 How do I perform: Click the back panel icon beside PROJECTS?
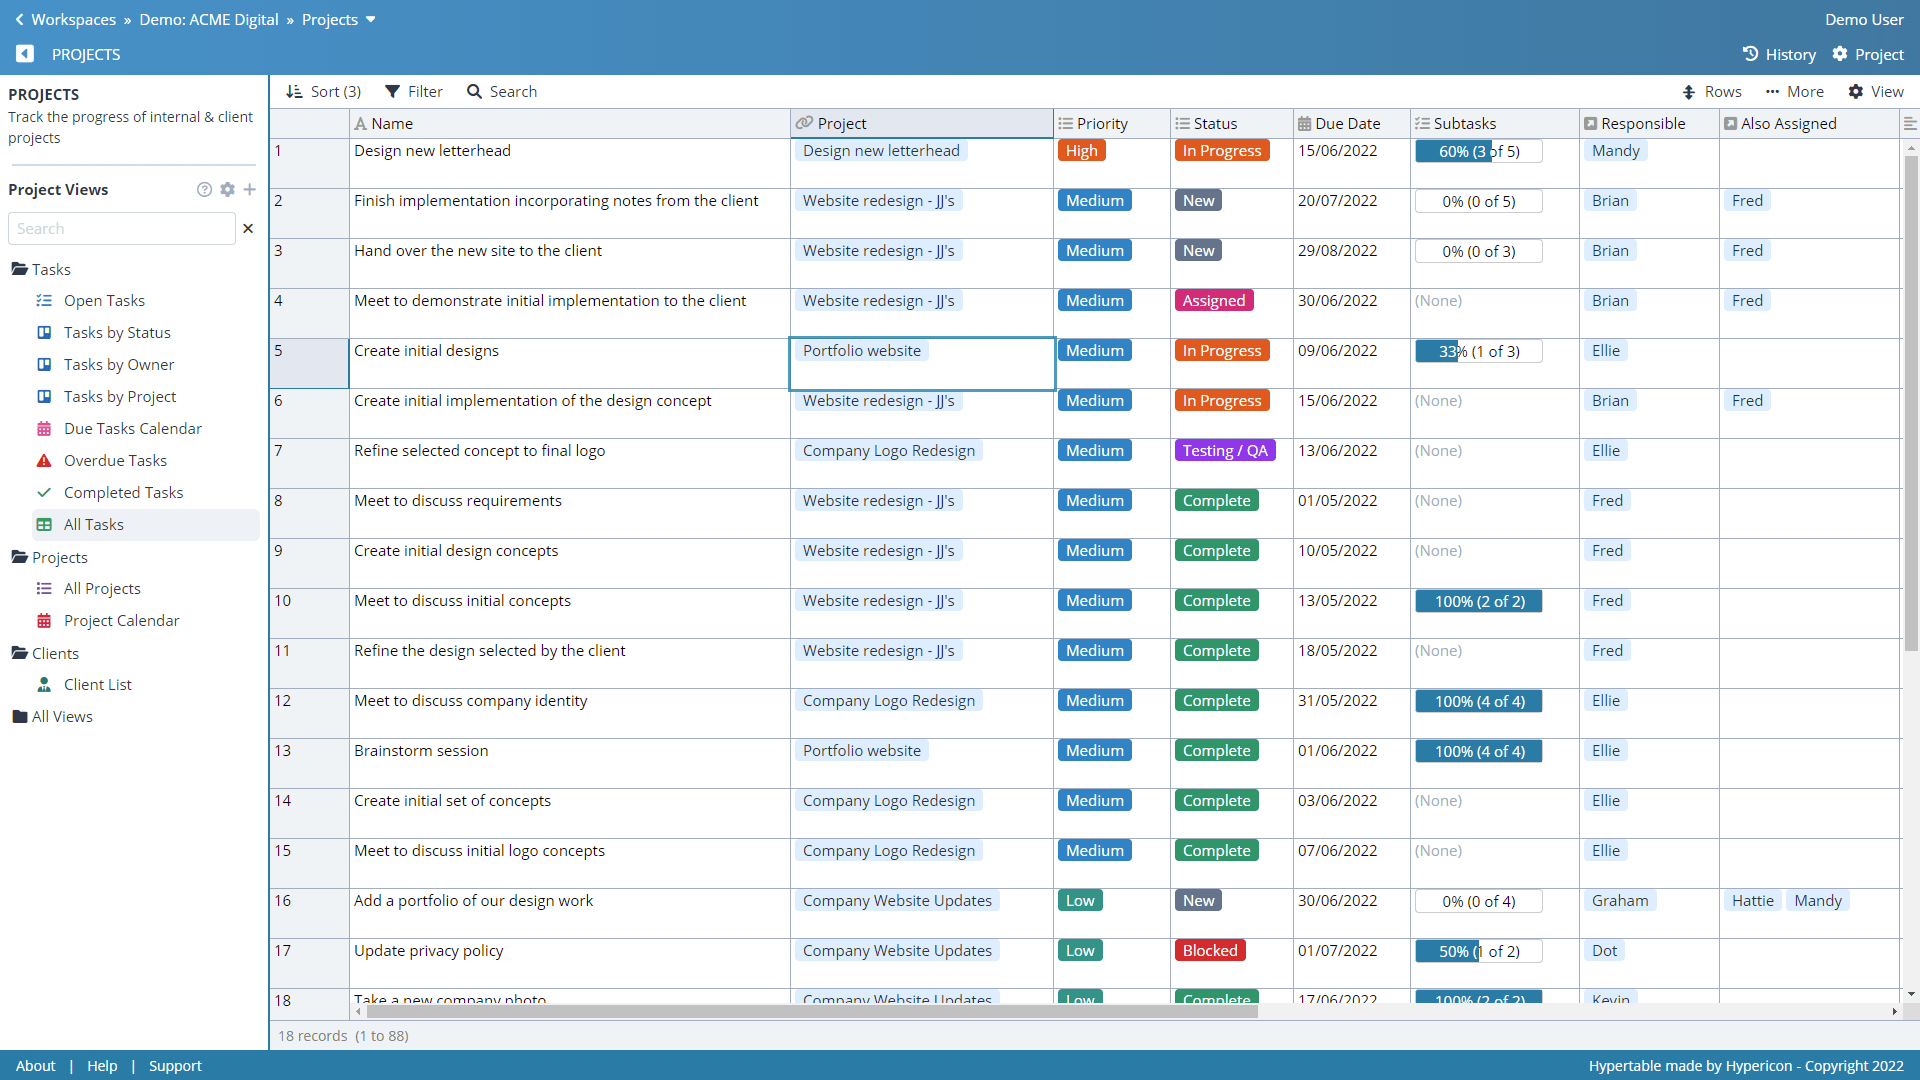pos(25,54)
